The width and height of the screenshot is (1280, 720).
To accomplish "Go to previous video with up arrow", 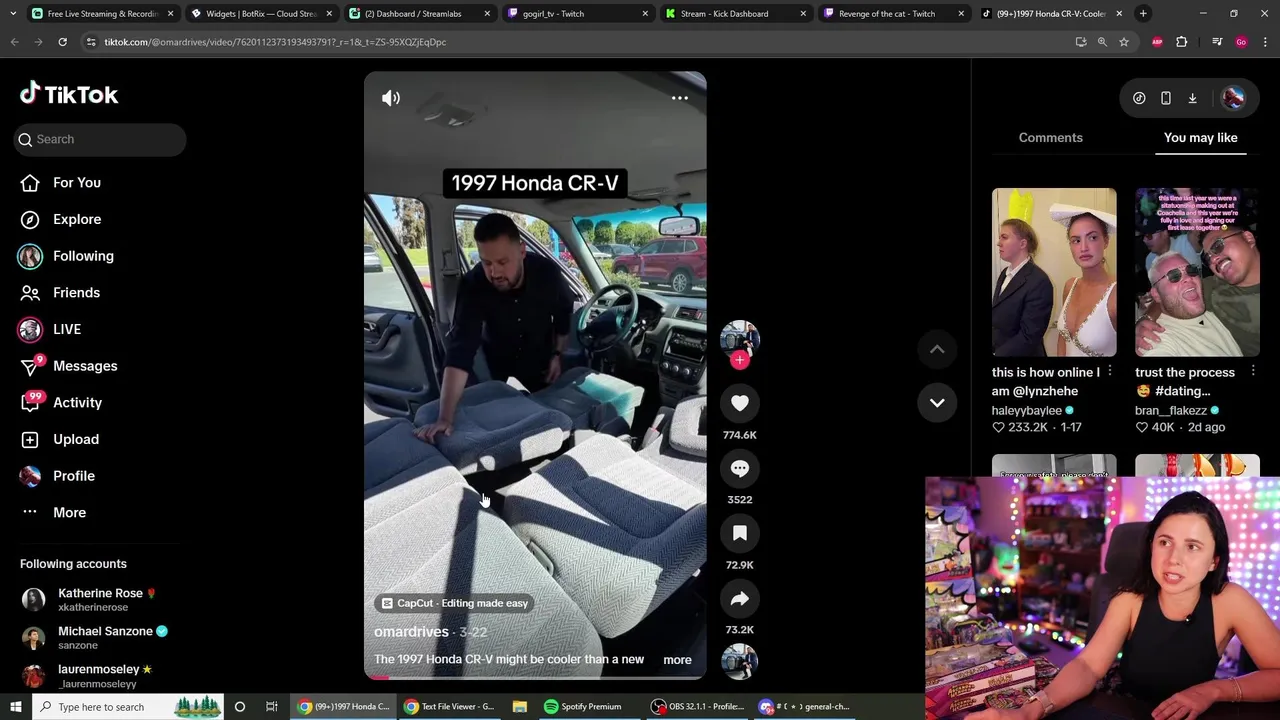I will 937,349.
